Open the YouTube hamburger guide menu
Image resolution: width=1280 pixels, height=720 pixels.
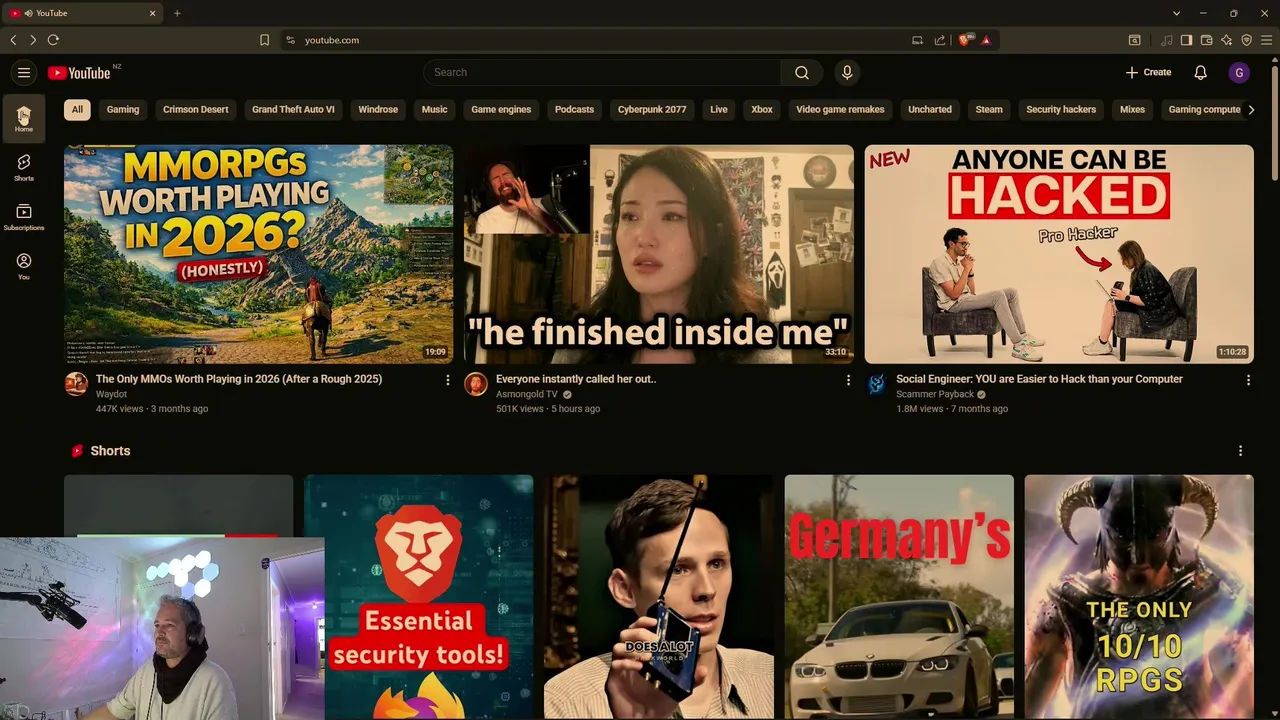24,72
